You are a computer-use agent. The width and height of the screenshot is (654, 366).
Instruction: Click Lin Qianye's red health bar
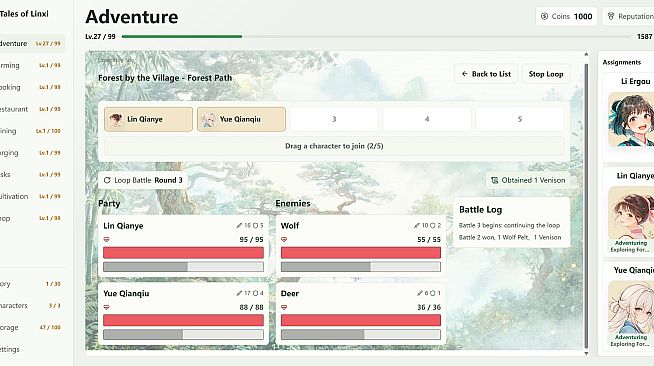[184, 253]
